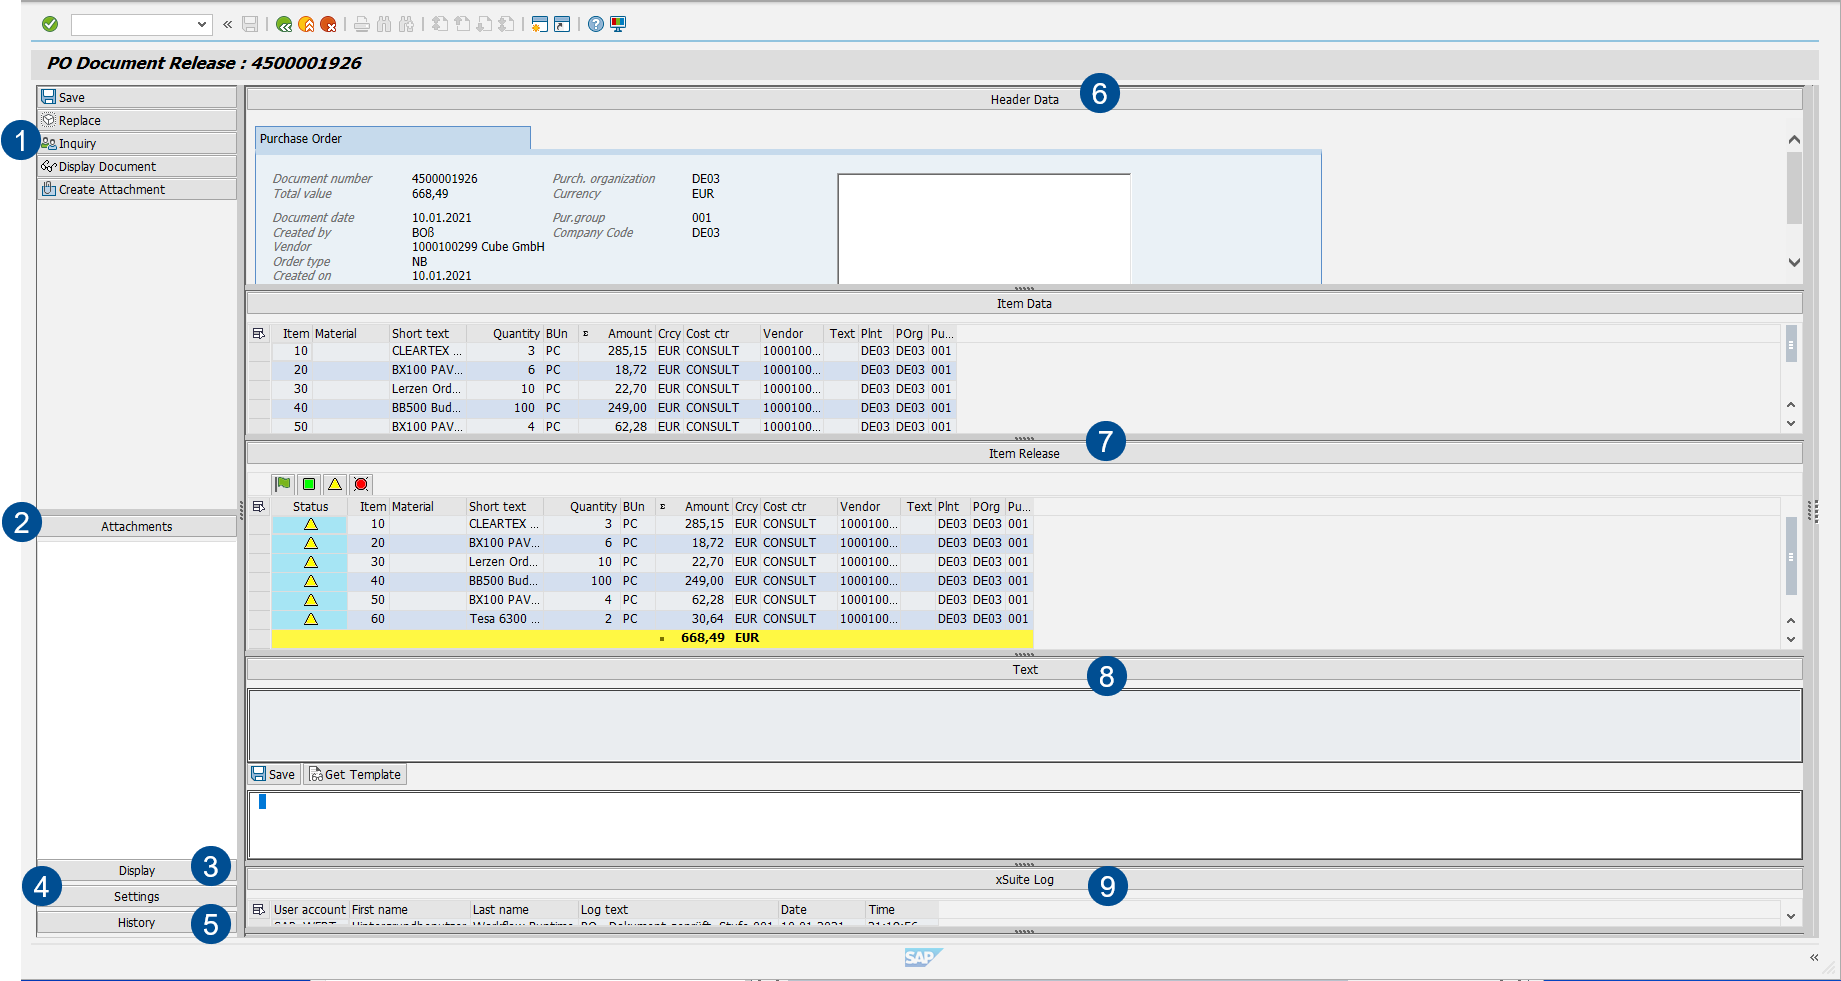Click the Help question mark icon

[x=597, y=24]
